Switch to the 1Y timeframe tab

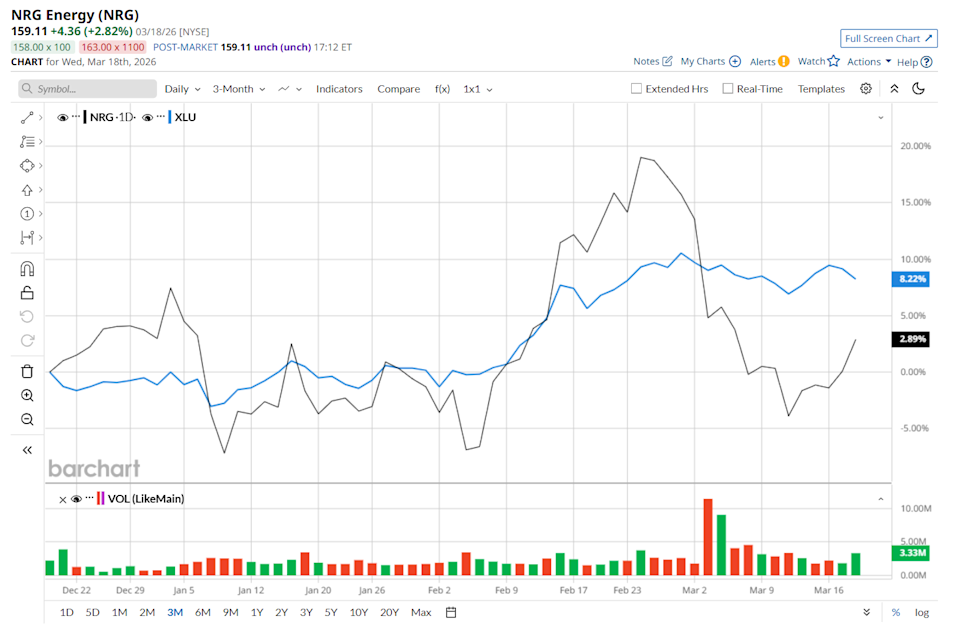pyautogui.click(x=256, y=612)
